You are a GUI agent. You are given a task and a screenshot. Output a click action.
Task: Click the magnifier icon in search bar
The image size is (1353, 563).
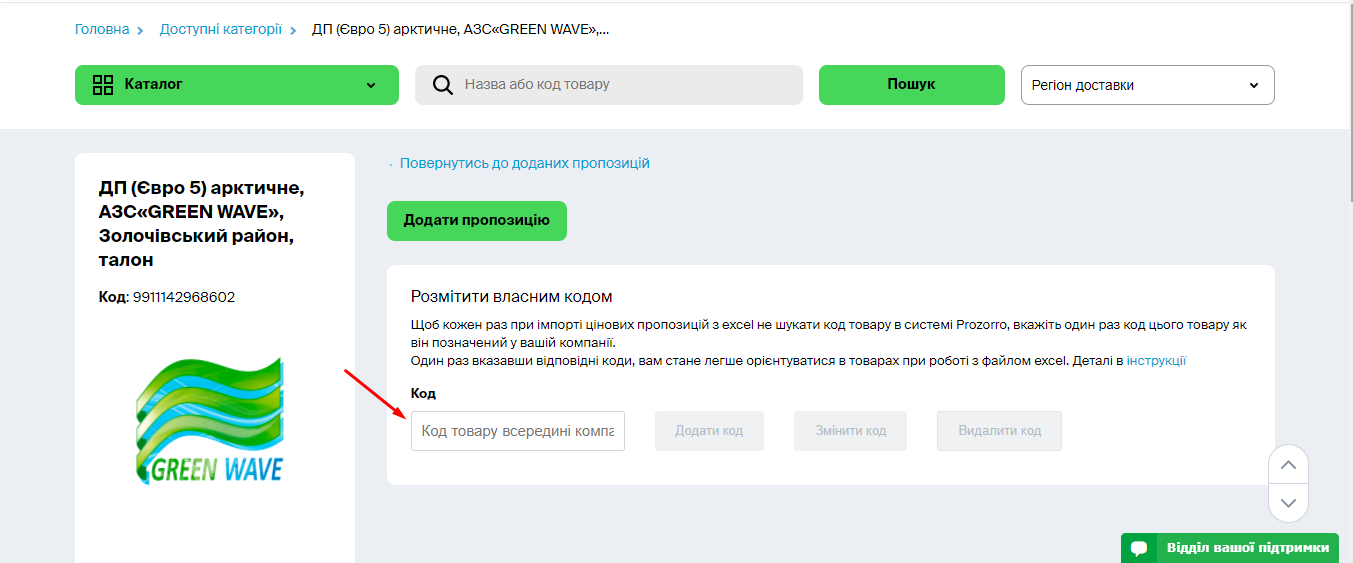coord(443,85)
